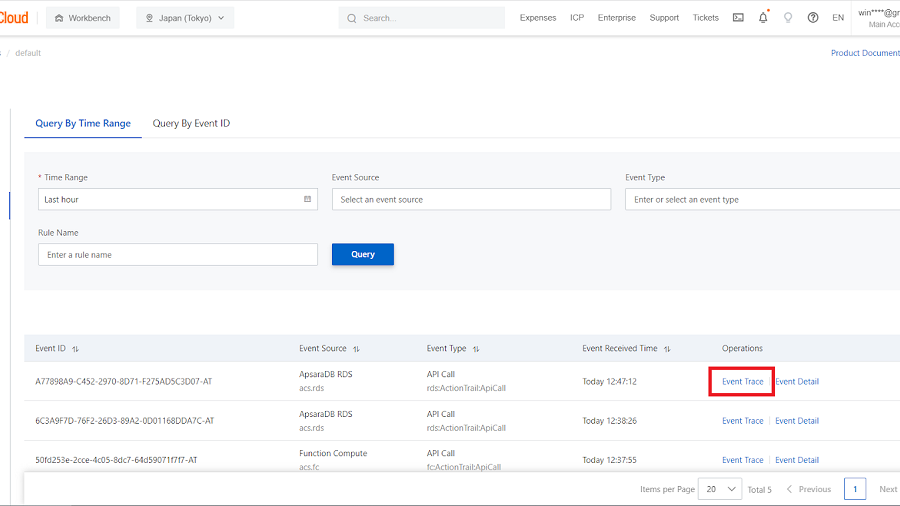
Task: Open the Expenses menu
Action: click(538, 18)
